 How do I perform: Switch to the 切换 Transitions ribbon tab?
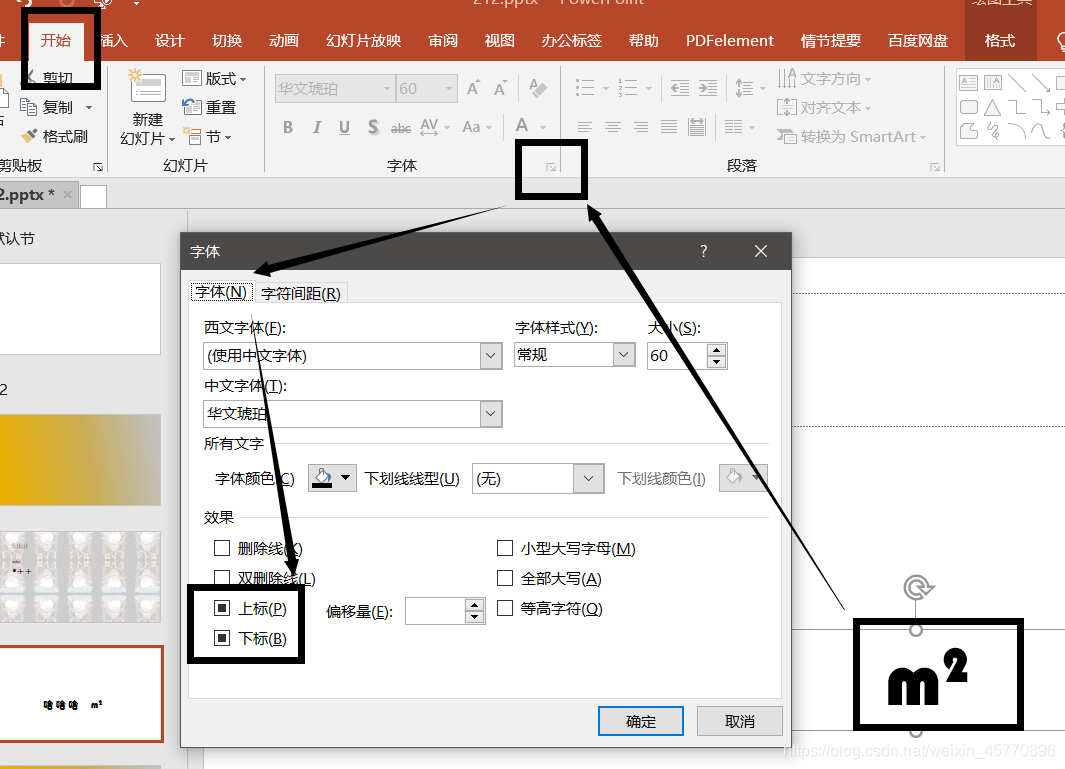(227, 41)
